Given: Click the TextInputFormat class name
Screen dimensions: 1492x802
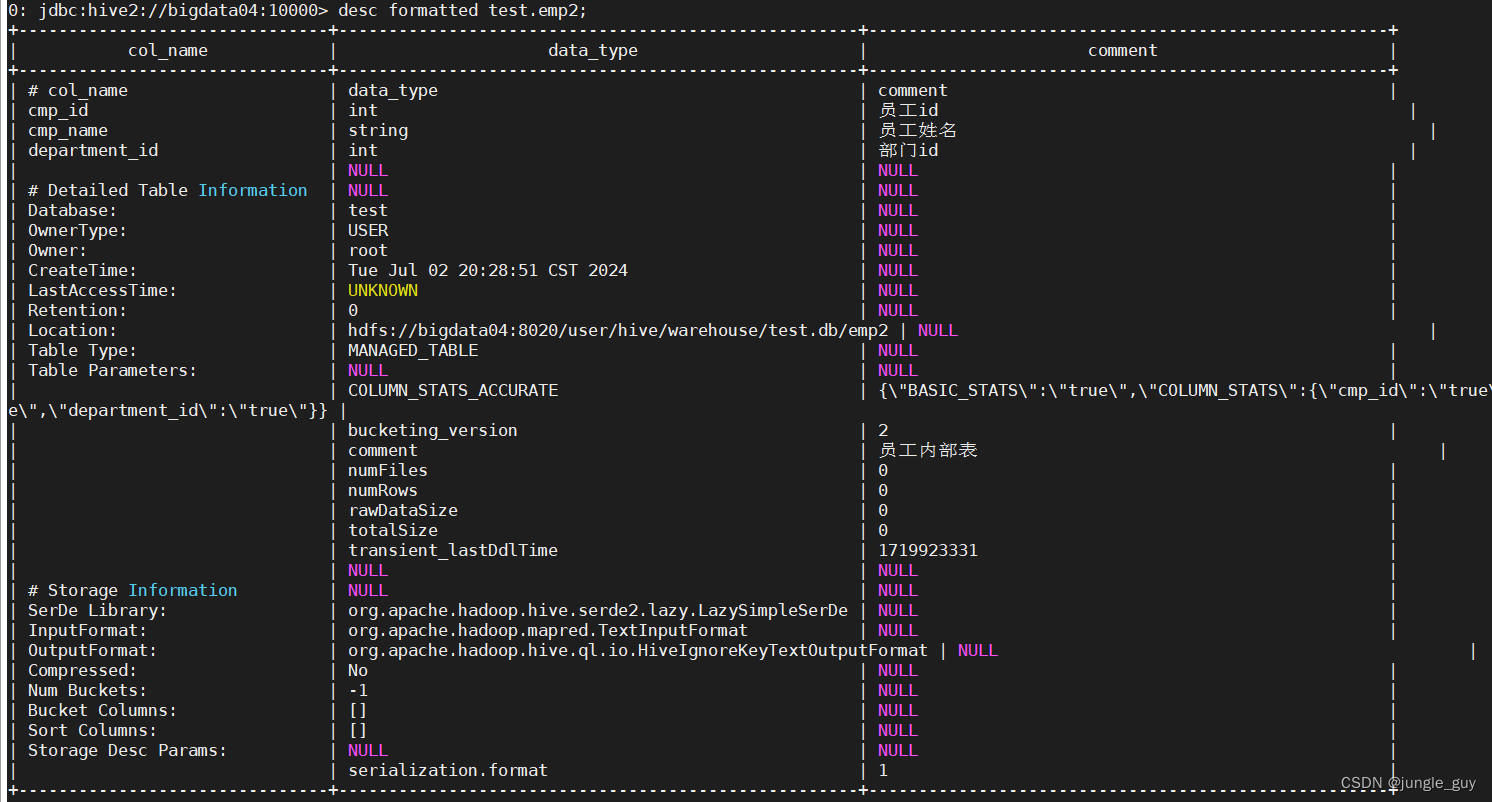Looking at the screenshot, I should click(548, 630).
